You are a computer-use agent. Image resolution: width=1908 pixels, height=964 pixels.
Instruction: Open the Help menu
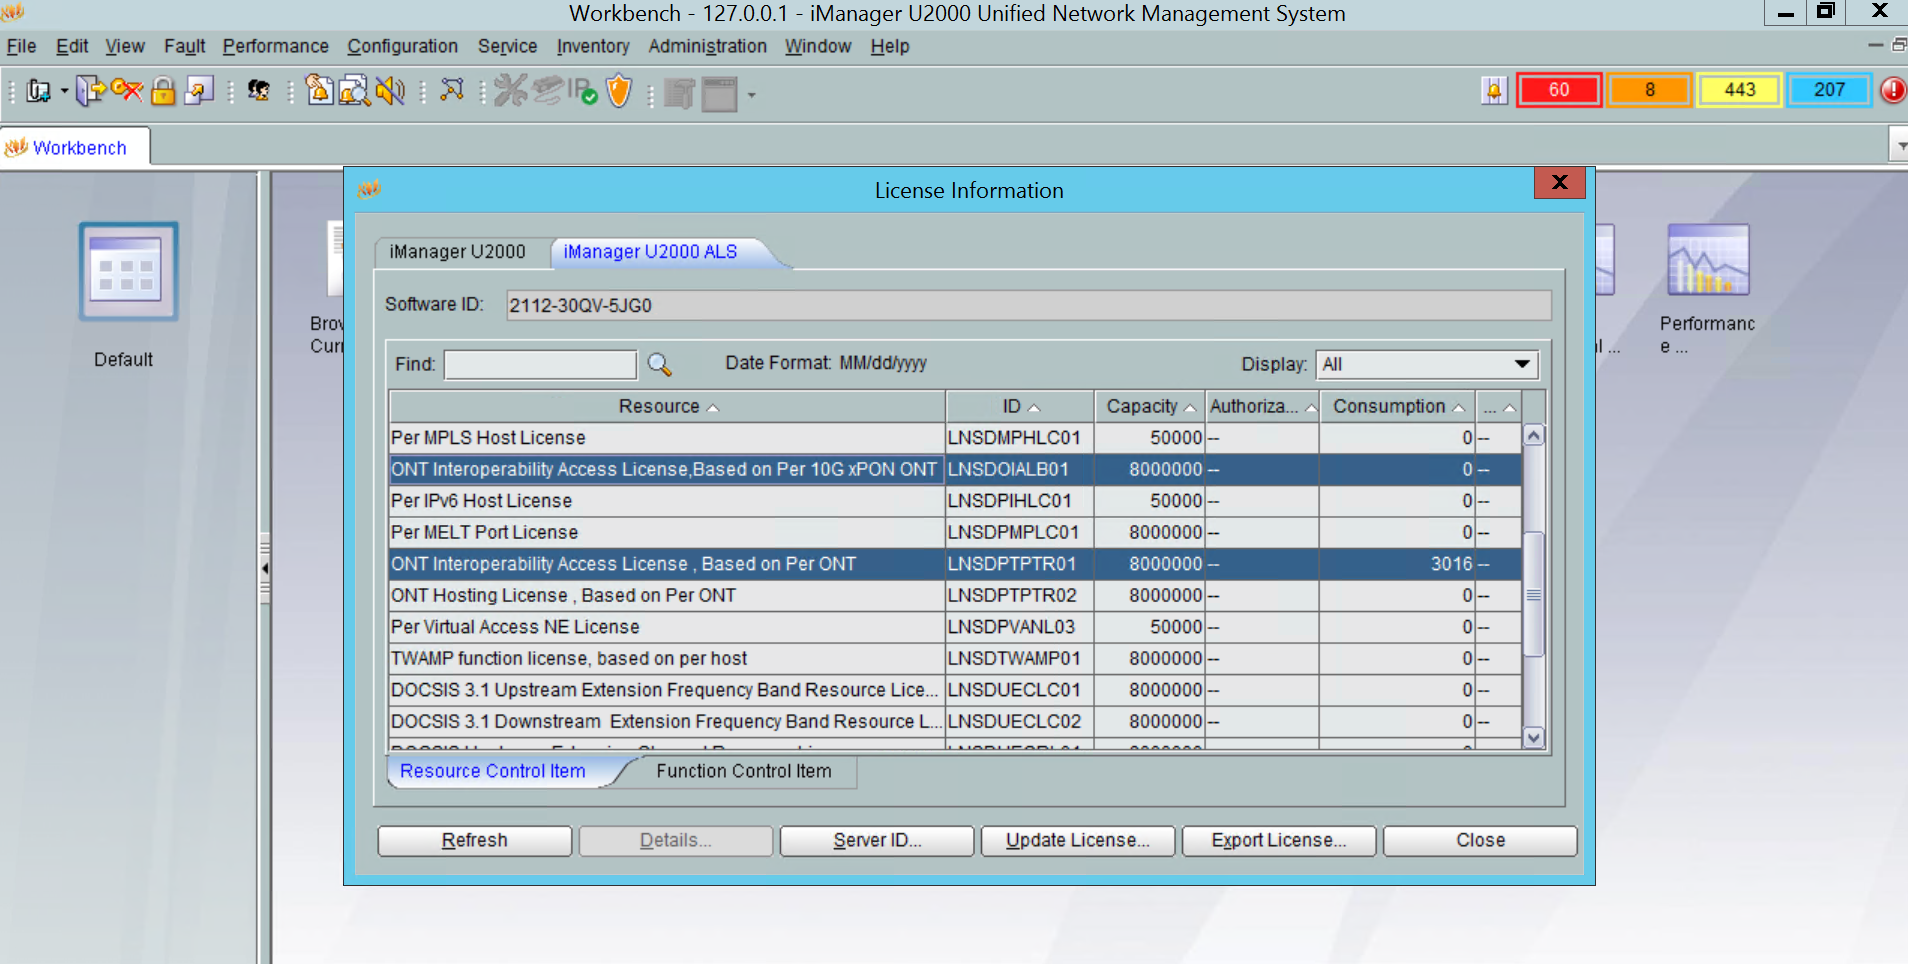(x=889, y=46)
